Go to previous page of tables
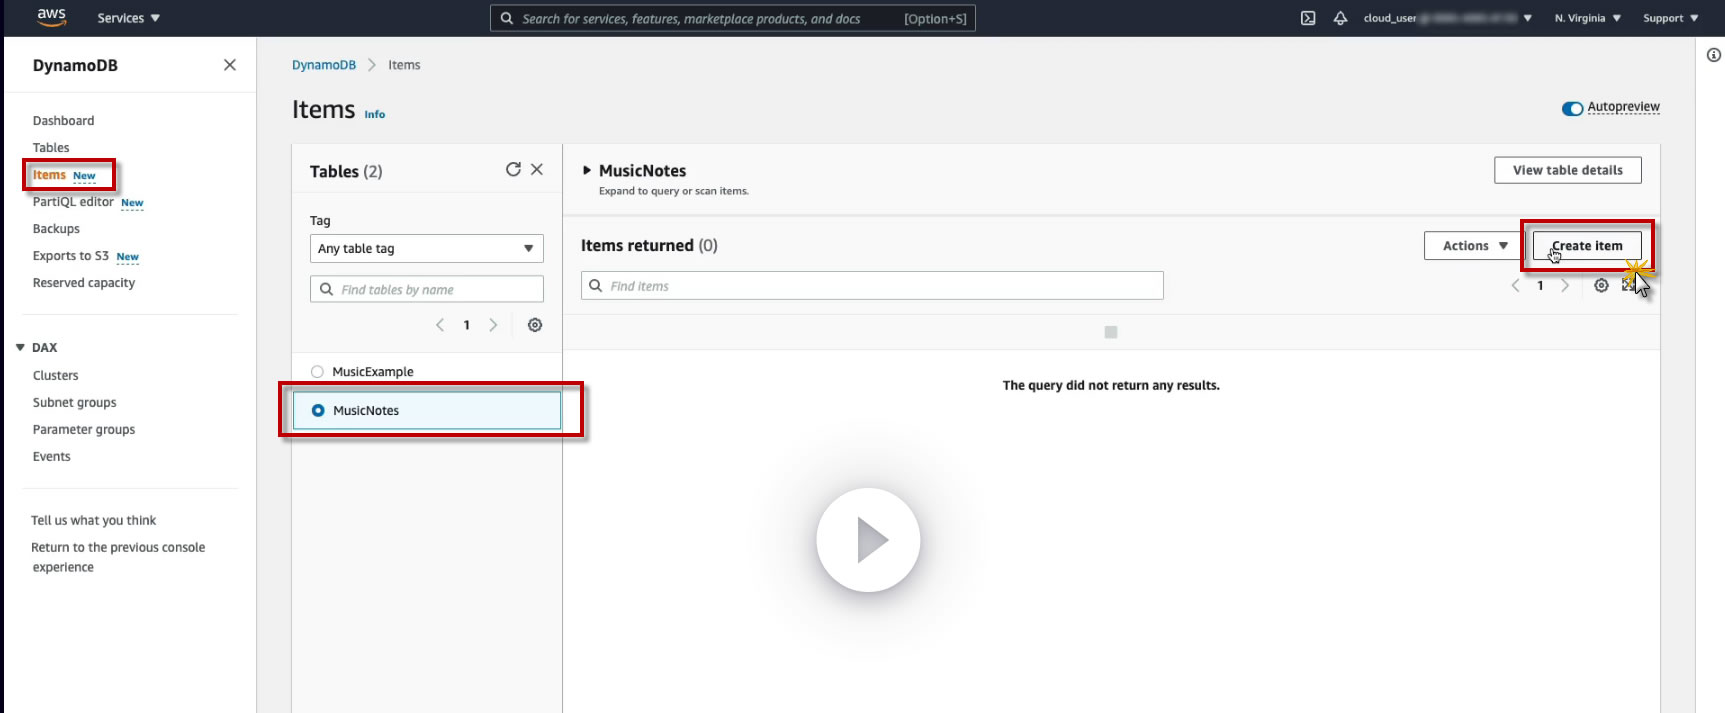Image resolution: width=1725 pixels, height=713 pixels. pos(440,325)
